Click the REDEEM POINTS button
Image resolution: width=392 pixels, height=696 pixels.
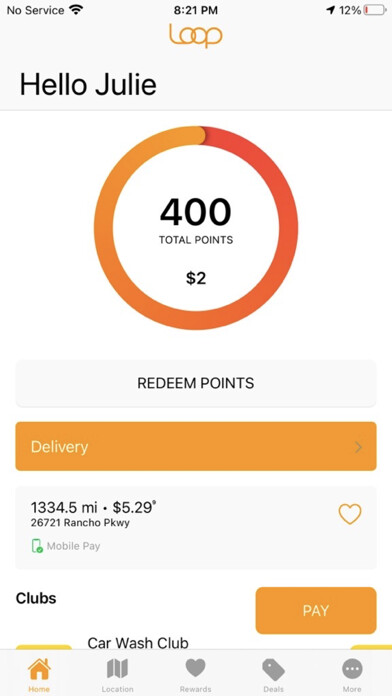coord(196,383)
